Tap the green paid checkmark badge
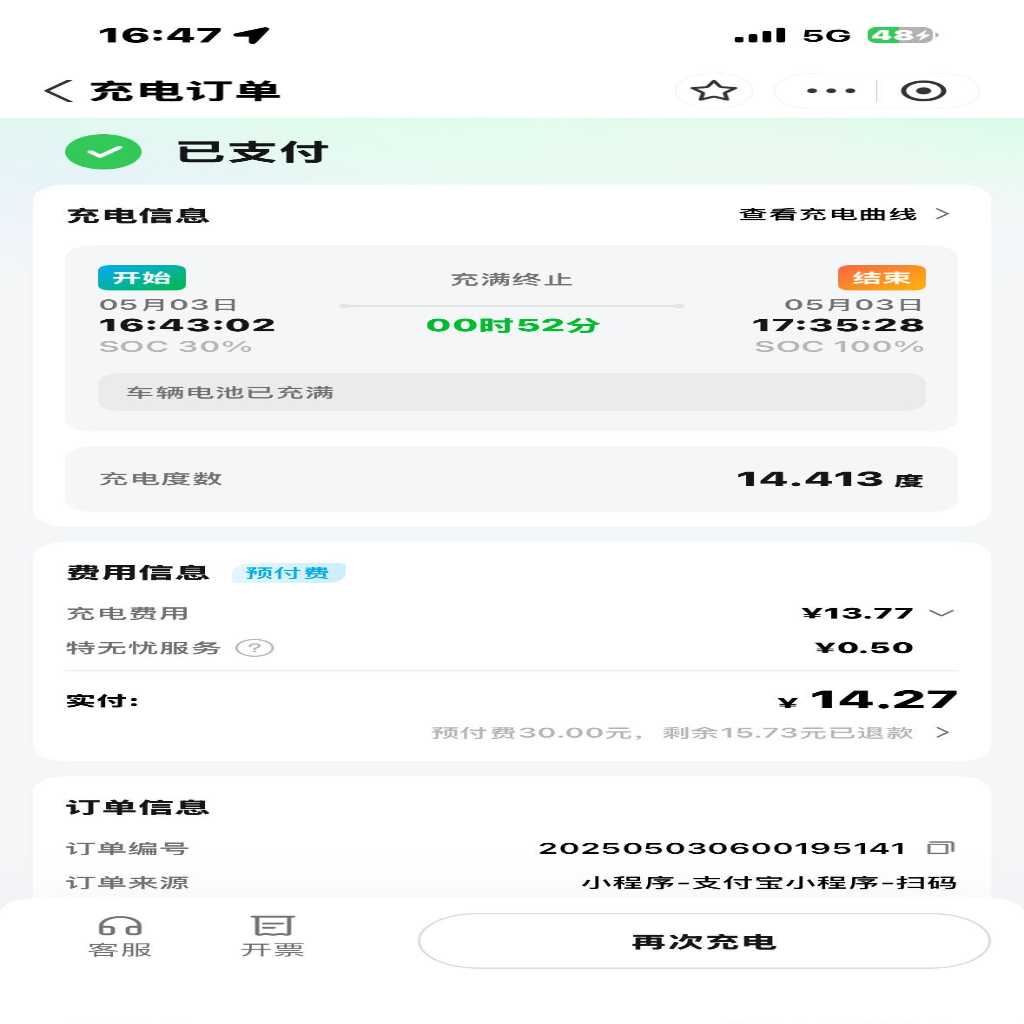 coord(103,152)
